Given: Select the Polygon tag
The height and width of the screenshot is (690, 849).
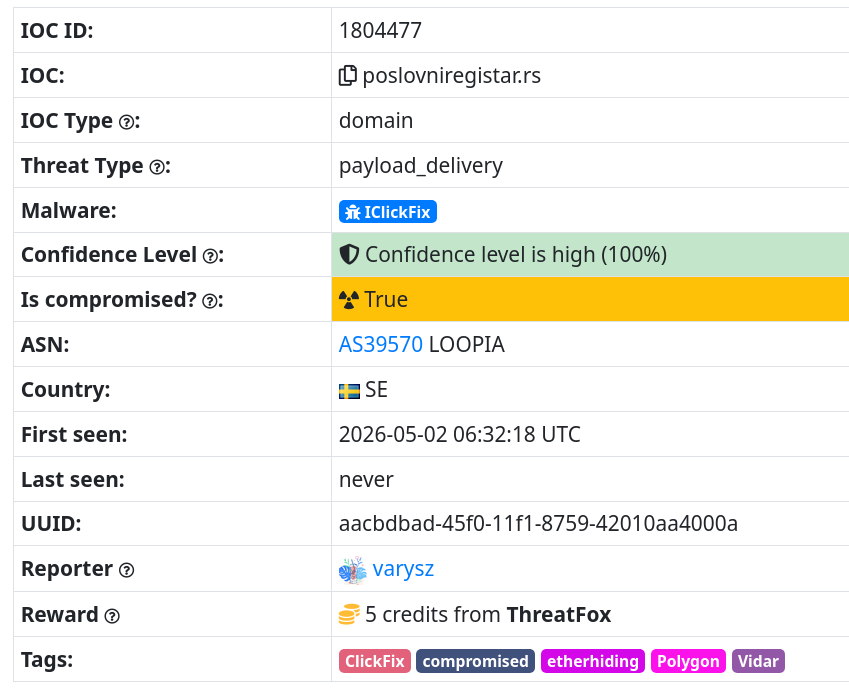Looking at the screenshot, I should [688, 661].
